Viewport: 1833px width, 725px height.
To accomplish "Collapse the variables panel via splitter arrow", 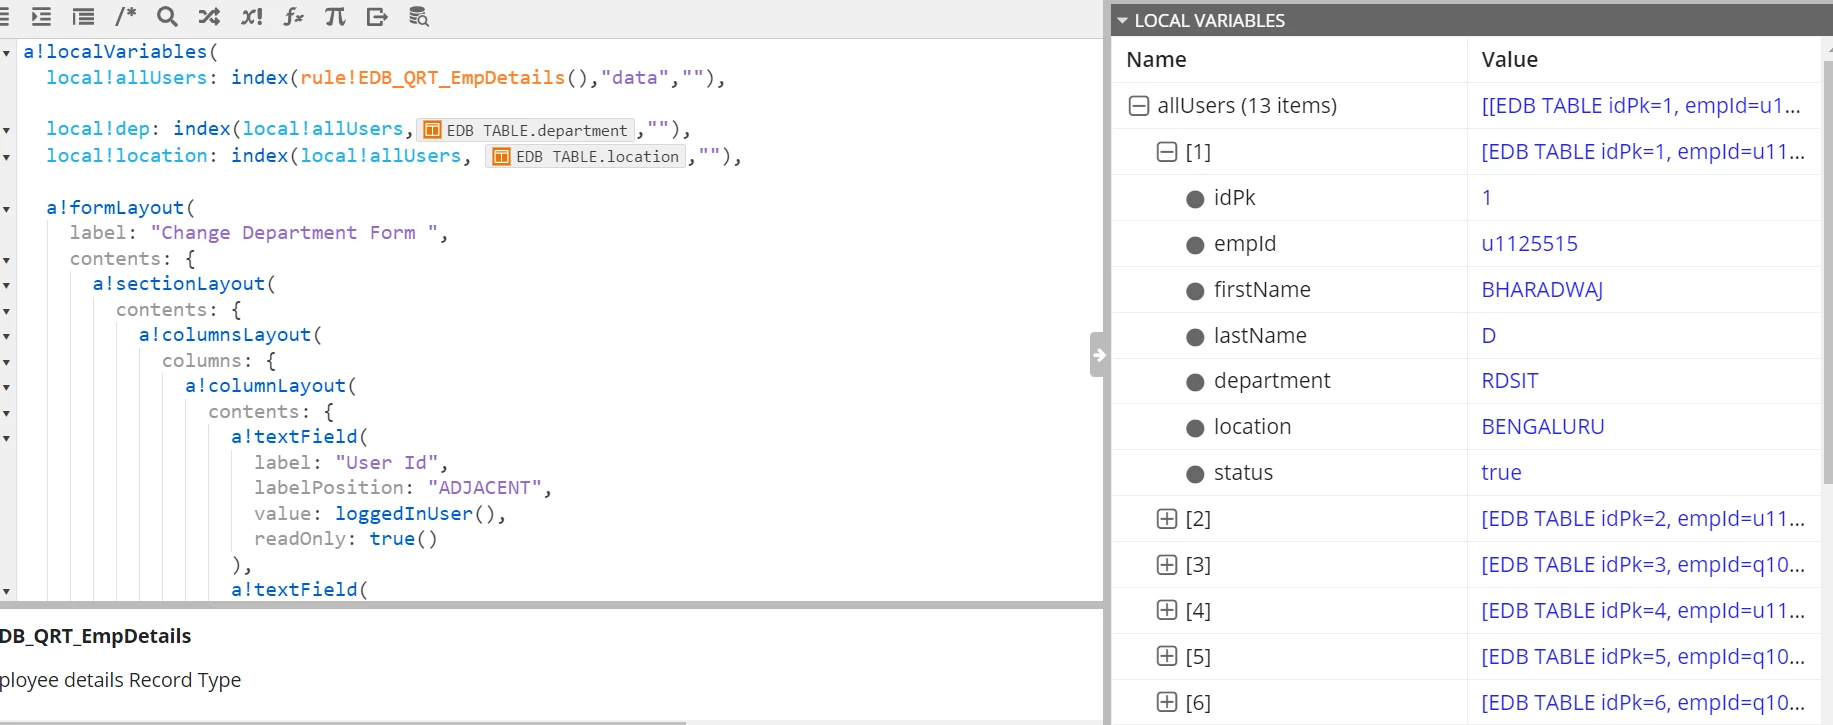I will point(1098,354).
